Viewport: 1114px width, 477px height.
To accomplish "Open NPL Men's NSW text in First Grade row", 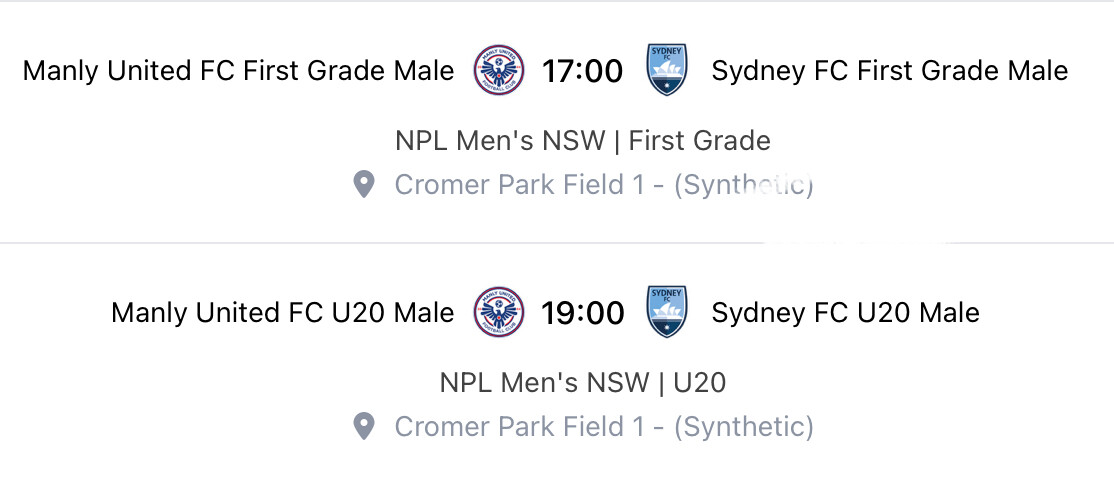I will point(499,141).
